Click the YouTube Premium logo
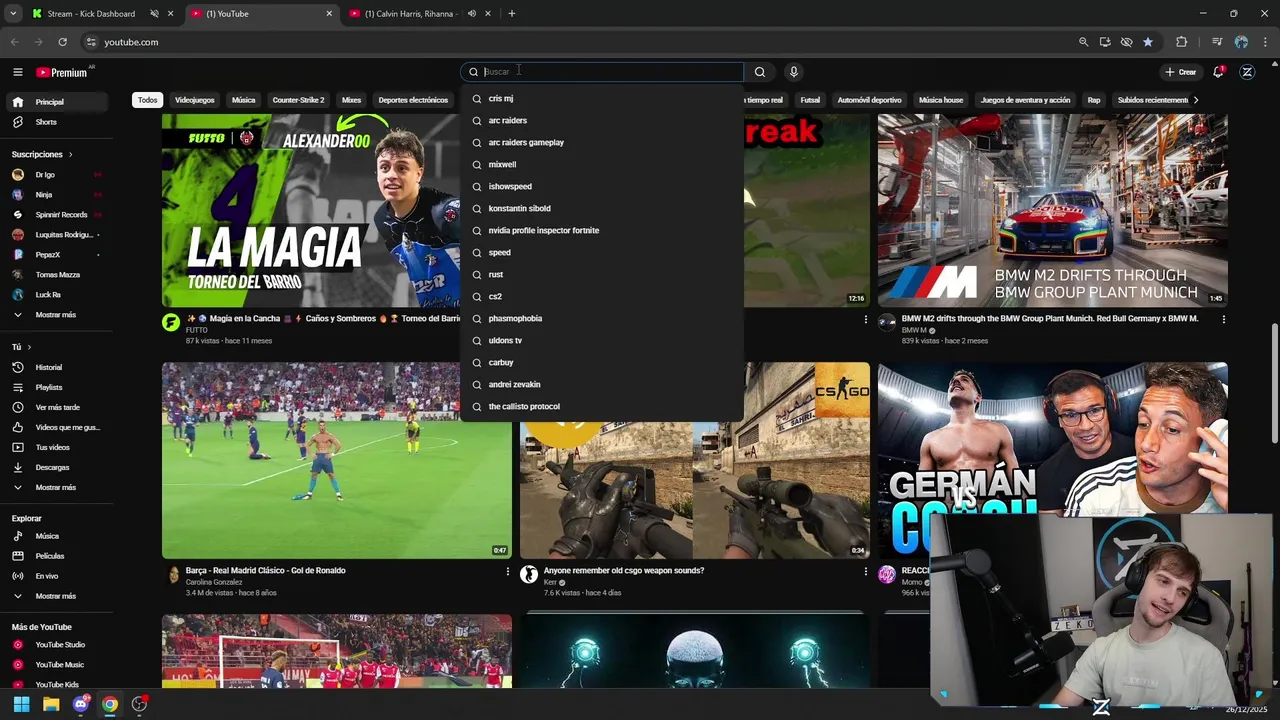 62,72
